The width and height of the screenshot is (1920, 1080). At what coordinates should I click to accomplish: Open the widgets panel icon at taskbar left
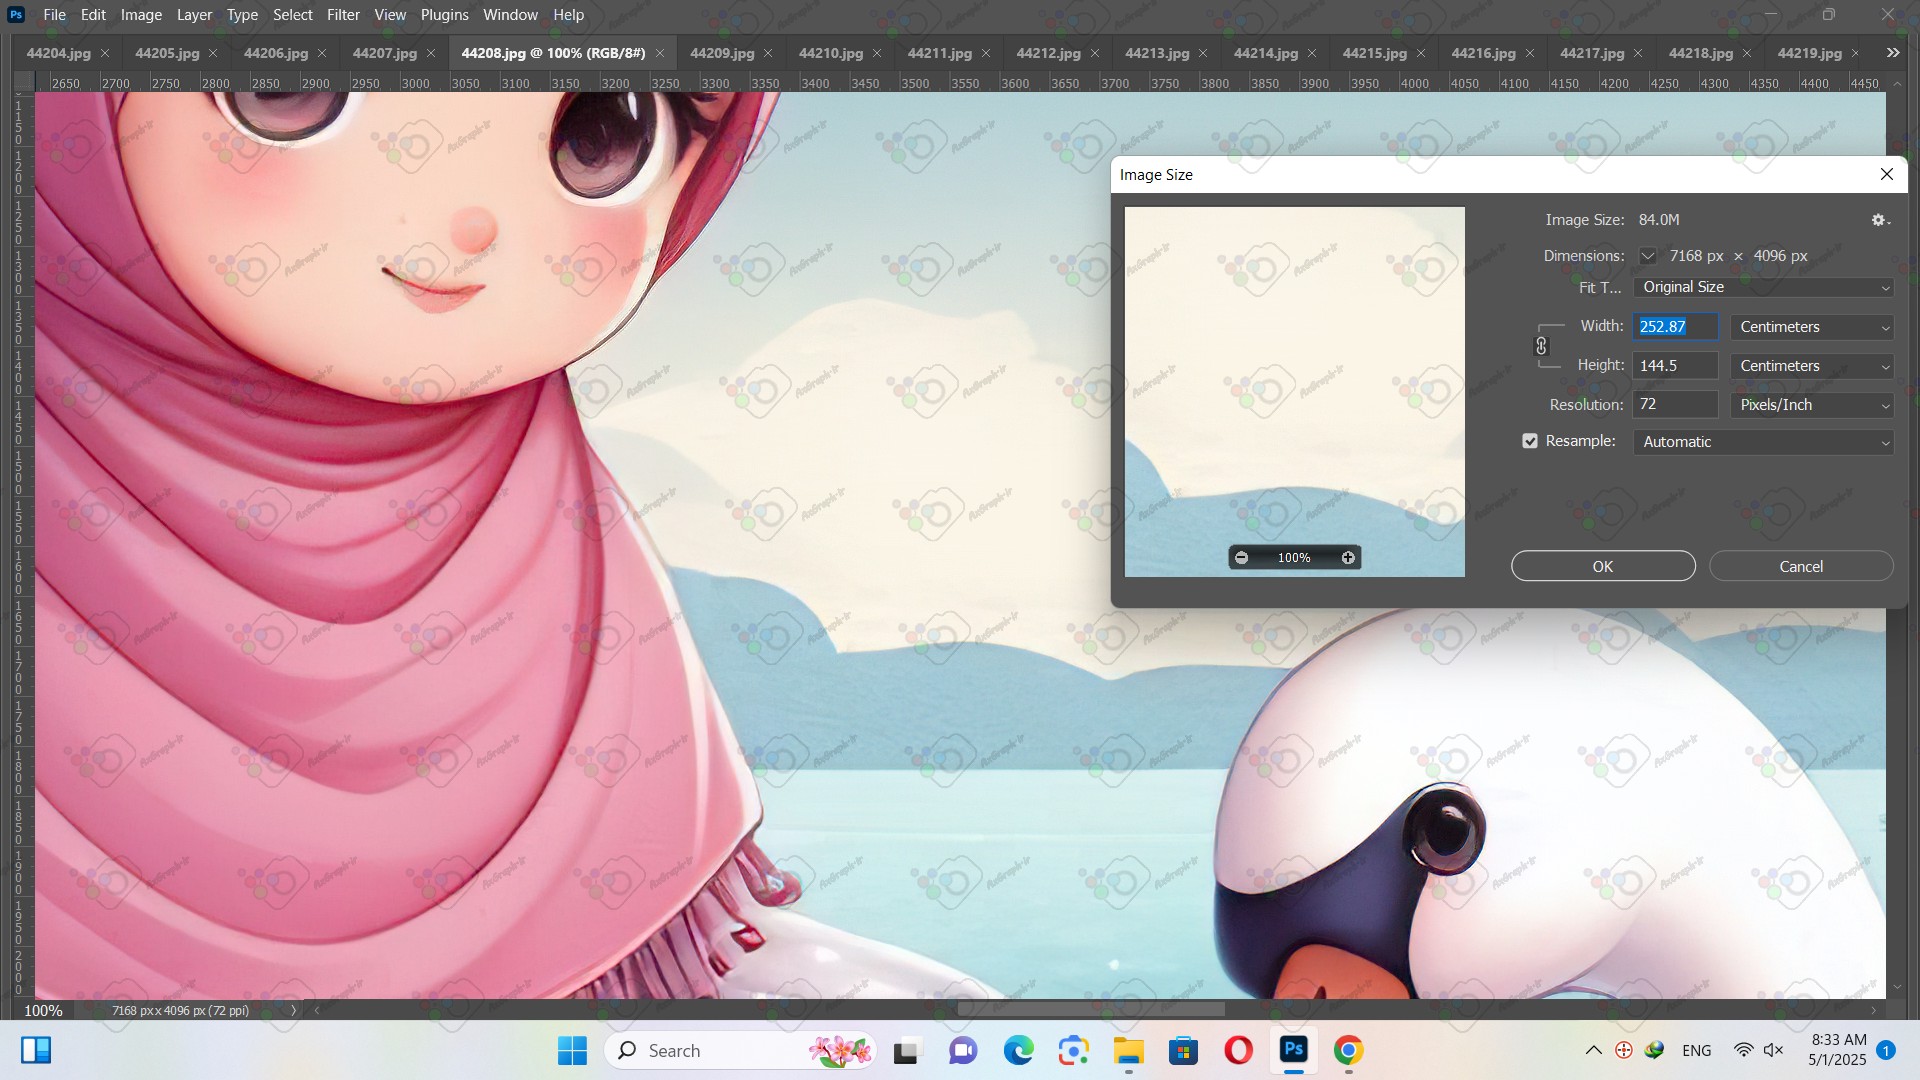tap(36, 1051)
